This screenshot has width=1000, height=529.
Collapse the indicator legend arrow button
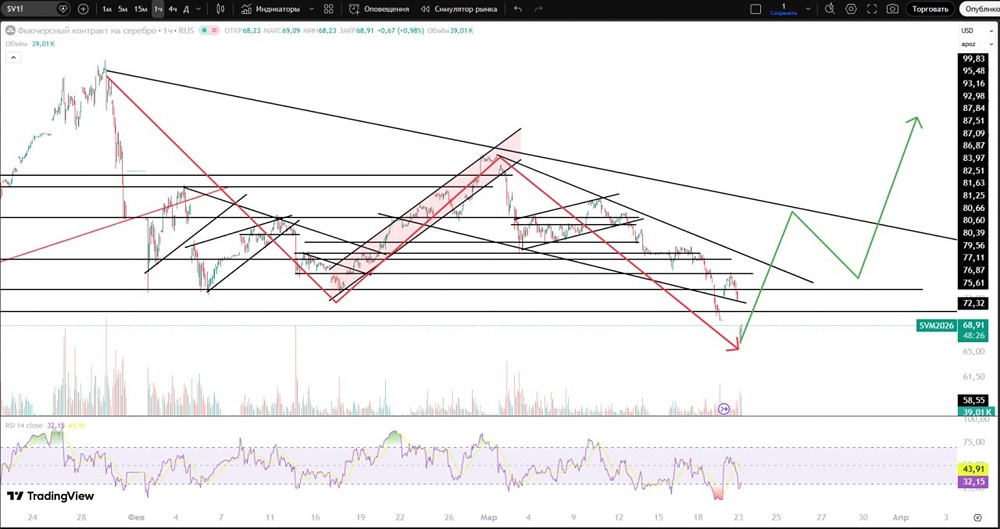tap(13, 57)
